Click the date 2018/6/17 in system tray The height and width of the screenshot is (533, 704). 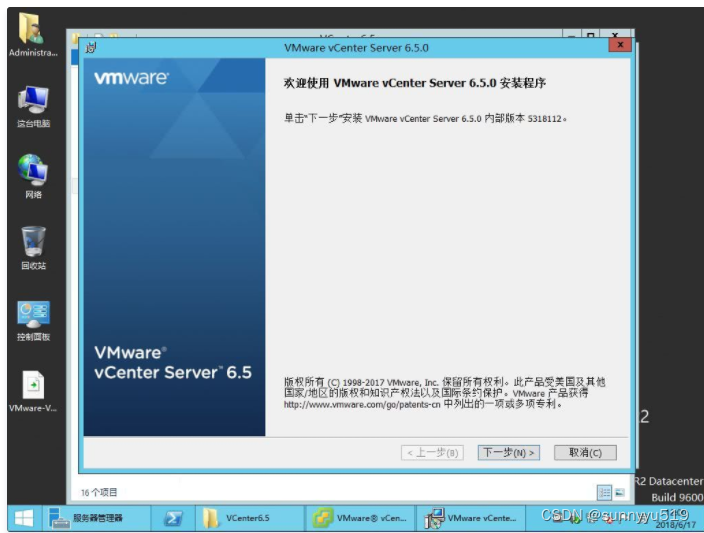[x=675, y=524]
